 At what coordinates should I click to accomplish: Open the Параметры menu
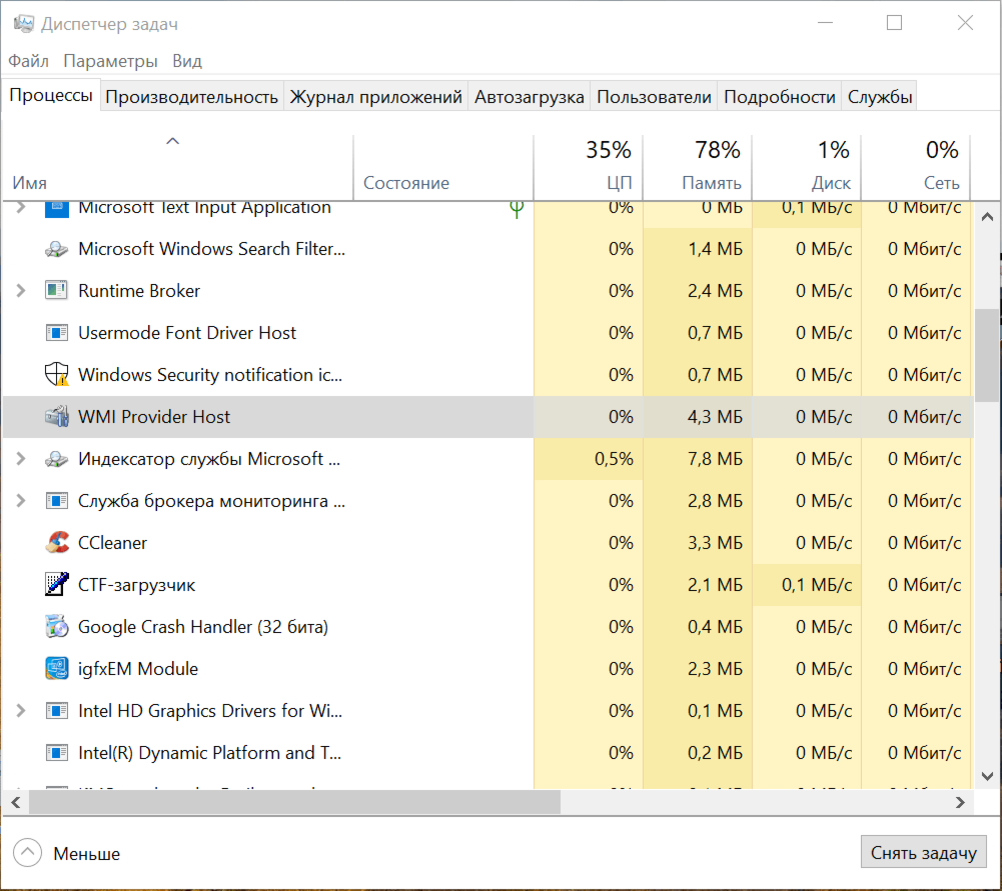click(x=110, y=61)
